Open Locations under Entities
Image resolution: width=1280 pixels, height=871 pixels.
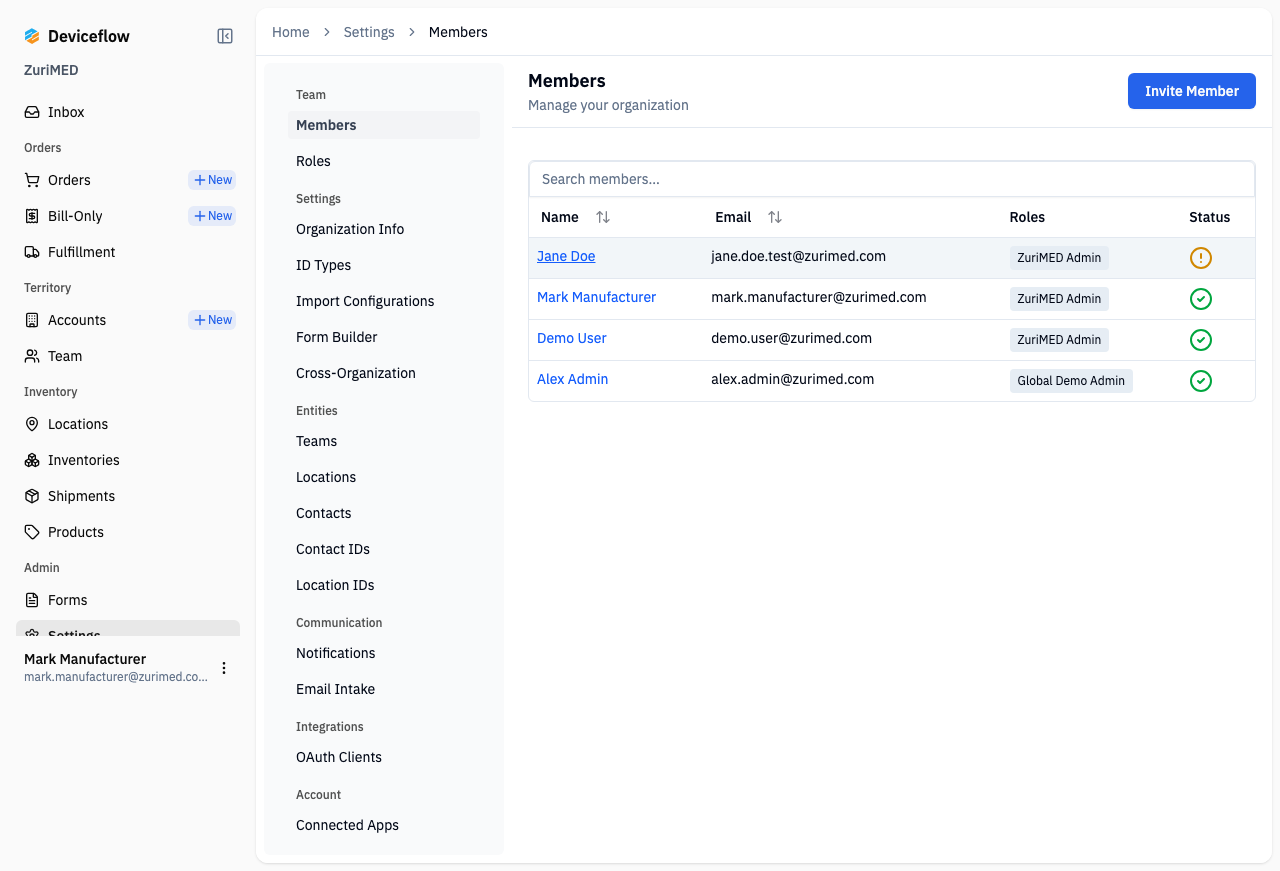pyautogui.click(x=384, y=477)
